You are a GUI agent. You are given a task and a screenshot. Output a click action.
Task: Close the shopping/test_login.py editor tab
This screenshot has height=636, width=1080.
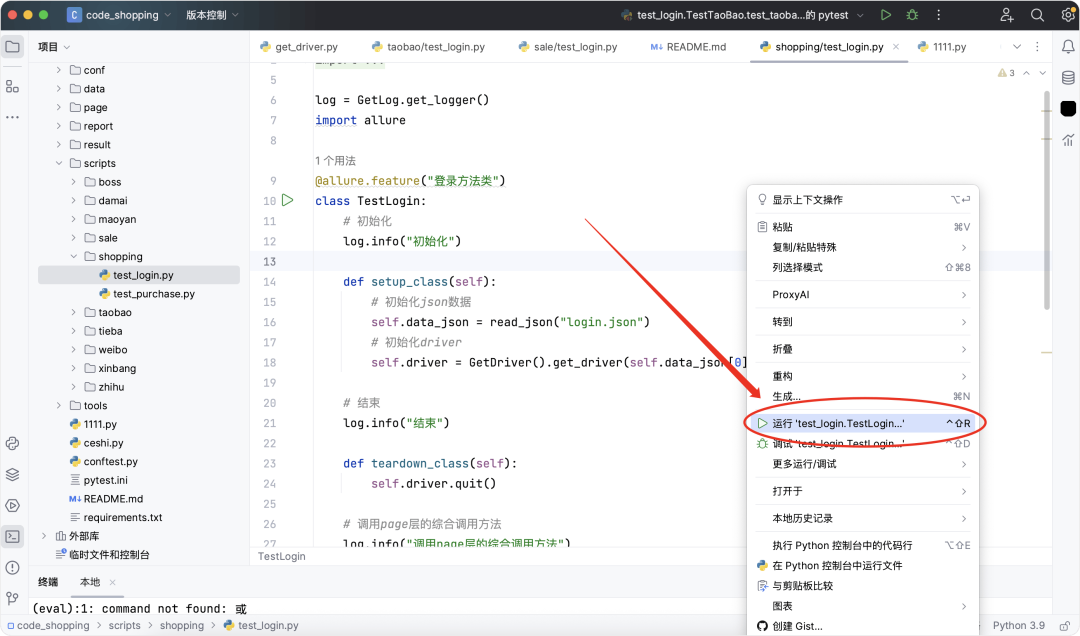coord(895,47)
